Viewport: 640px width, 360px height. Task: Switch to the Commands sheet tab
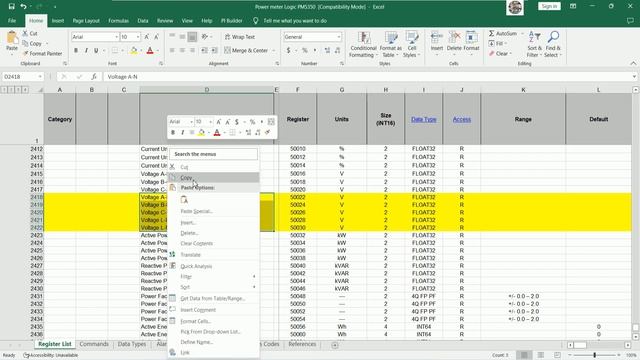pyautogui.click(x=94, y=344)
